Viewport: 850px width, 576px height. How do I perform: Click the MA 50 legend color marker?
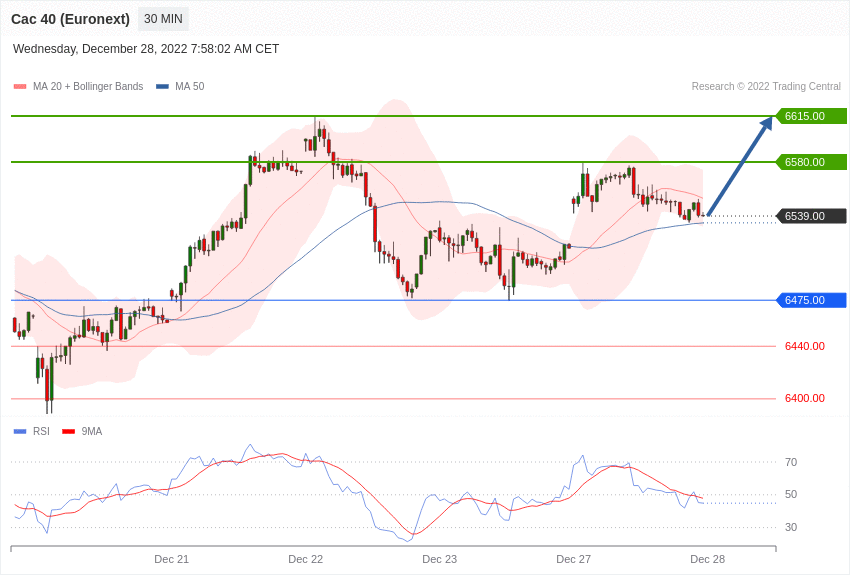pyautogui.click(x=162, y=87)
